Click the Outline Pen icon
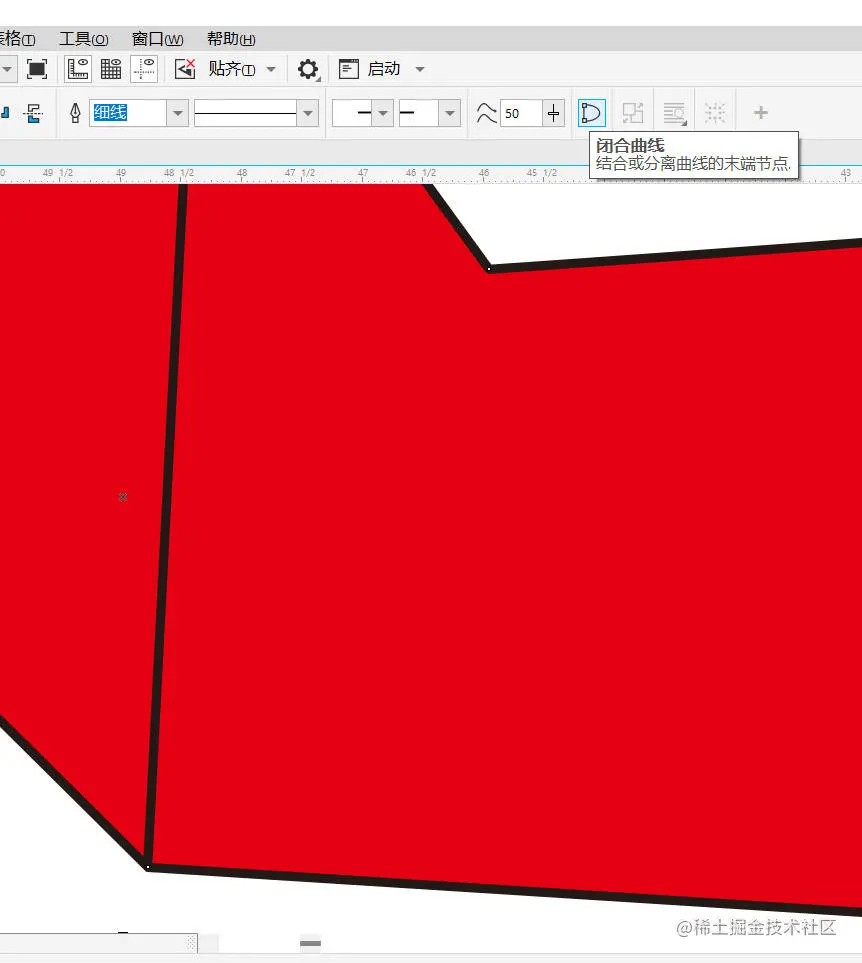 click(76, 113)
